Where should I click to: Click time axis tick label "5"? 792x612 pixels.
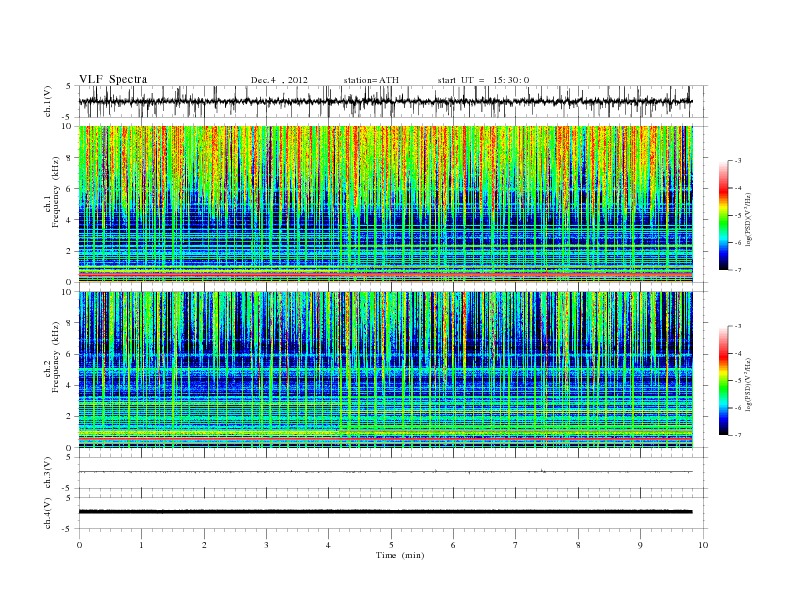click(x=391, y=545)
